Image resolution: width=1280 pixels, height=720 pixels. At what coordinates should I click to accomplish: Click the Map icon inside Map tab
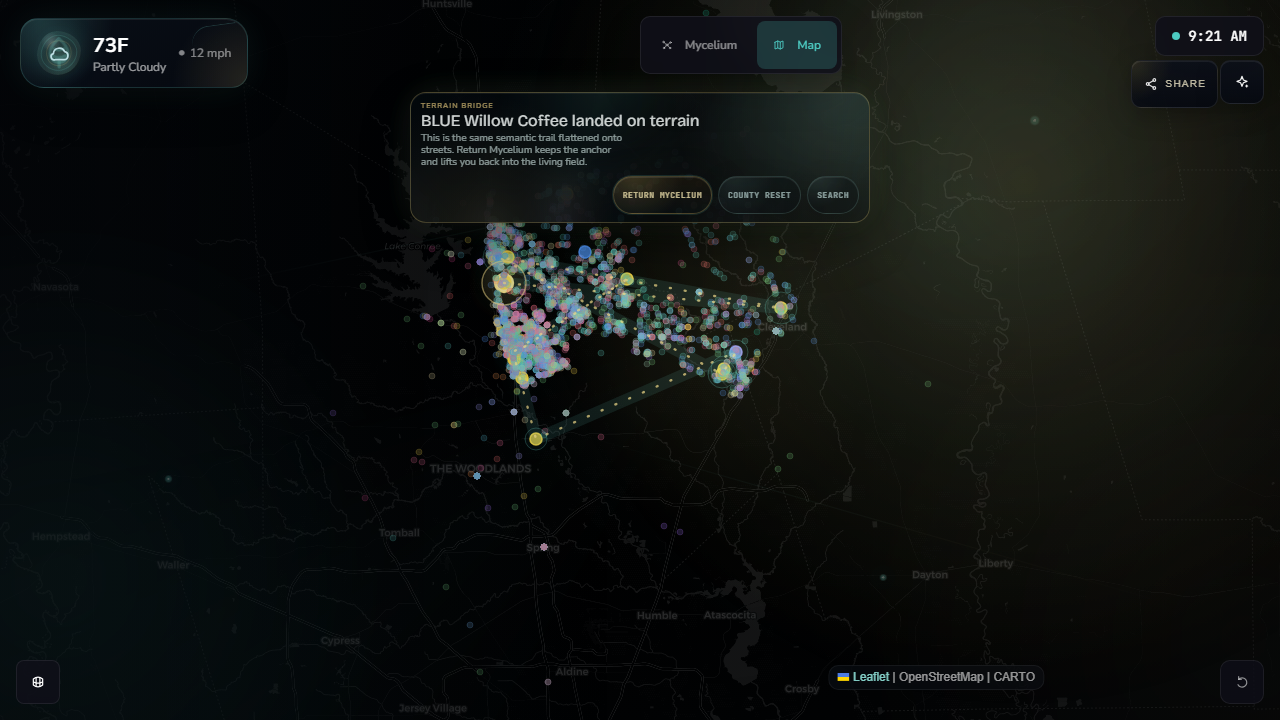tap(779, 45)
